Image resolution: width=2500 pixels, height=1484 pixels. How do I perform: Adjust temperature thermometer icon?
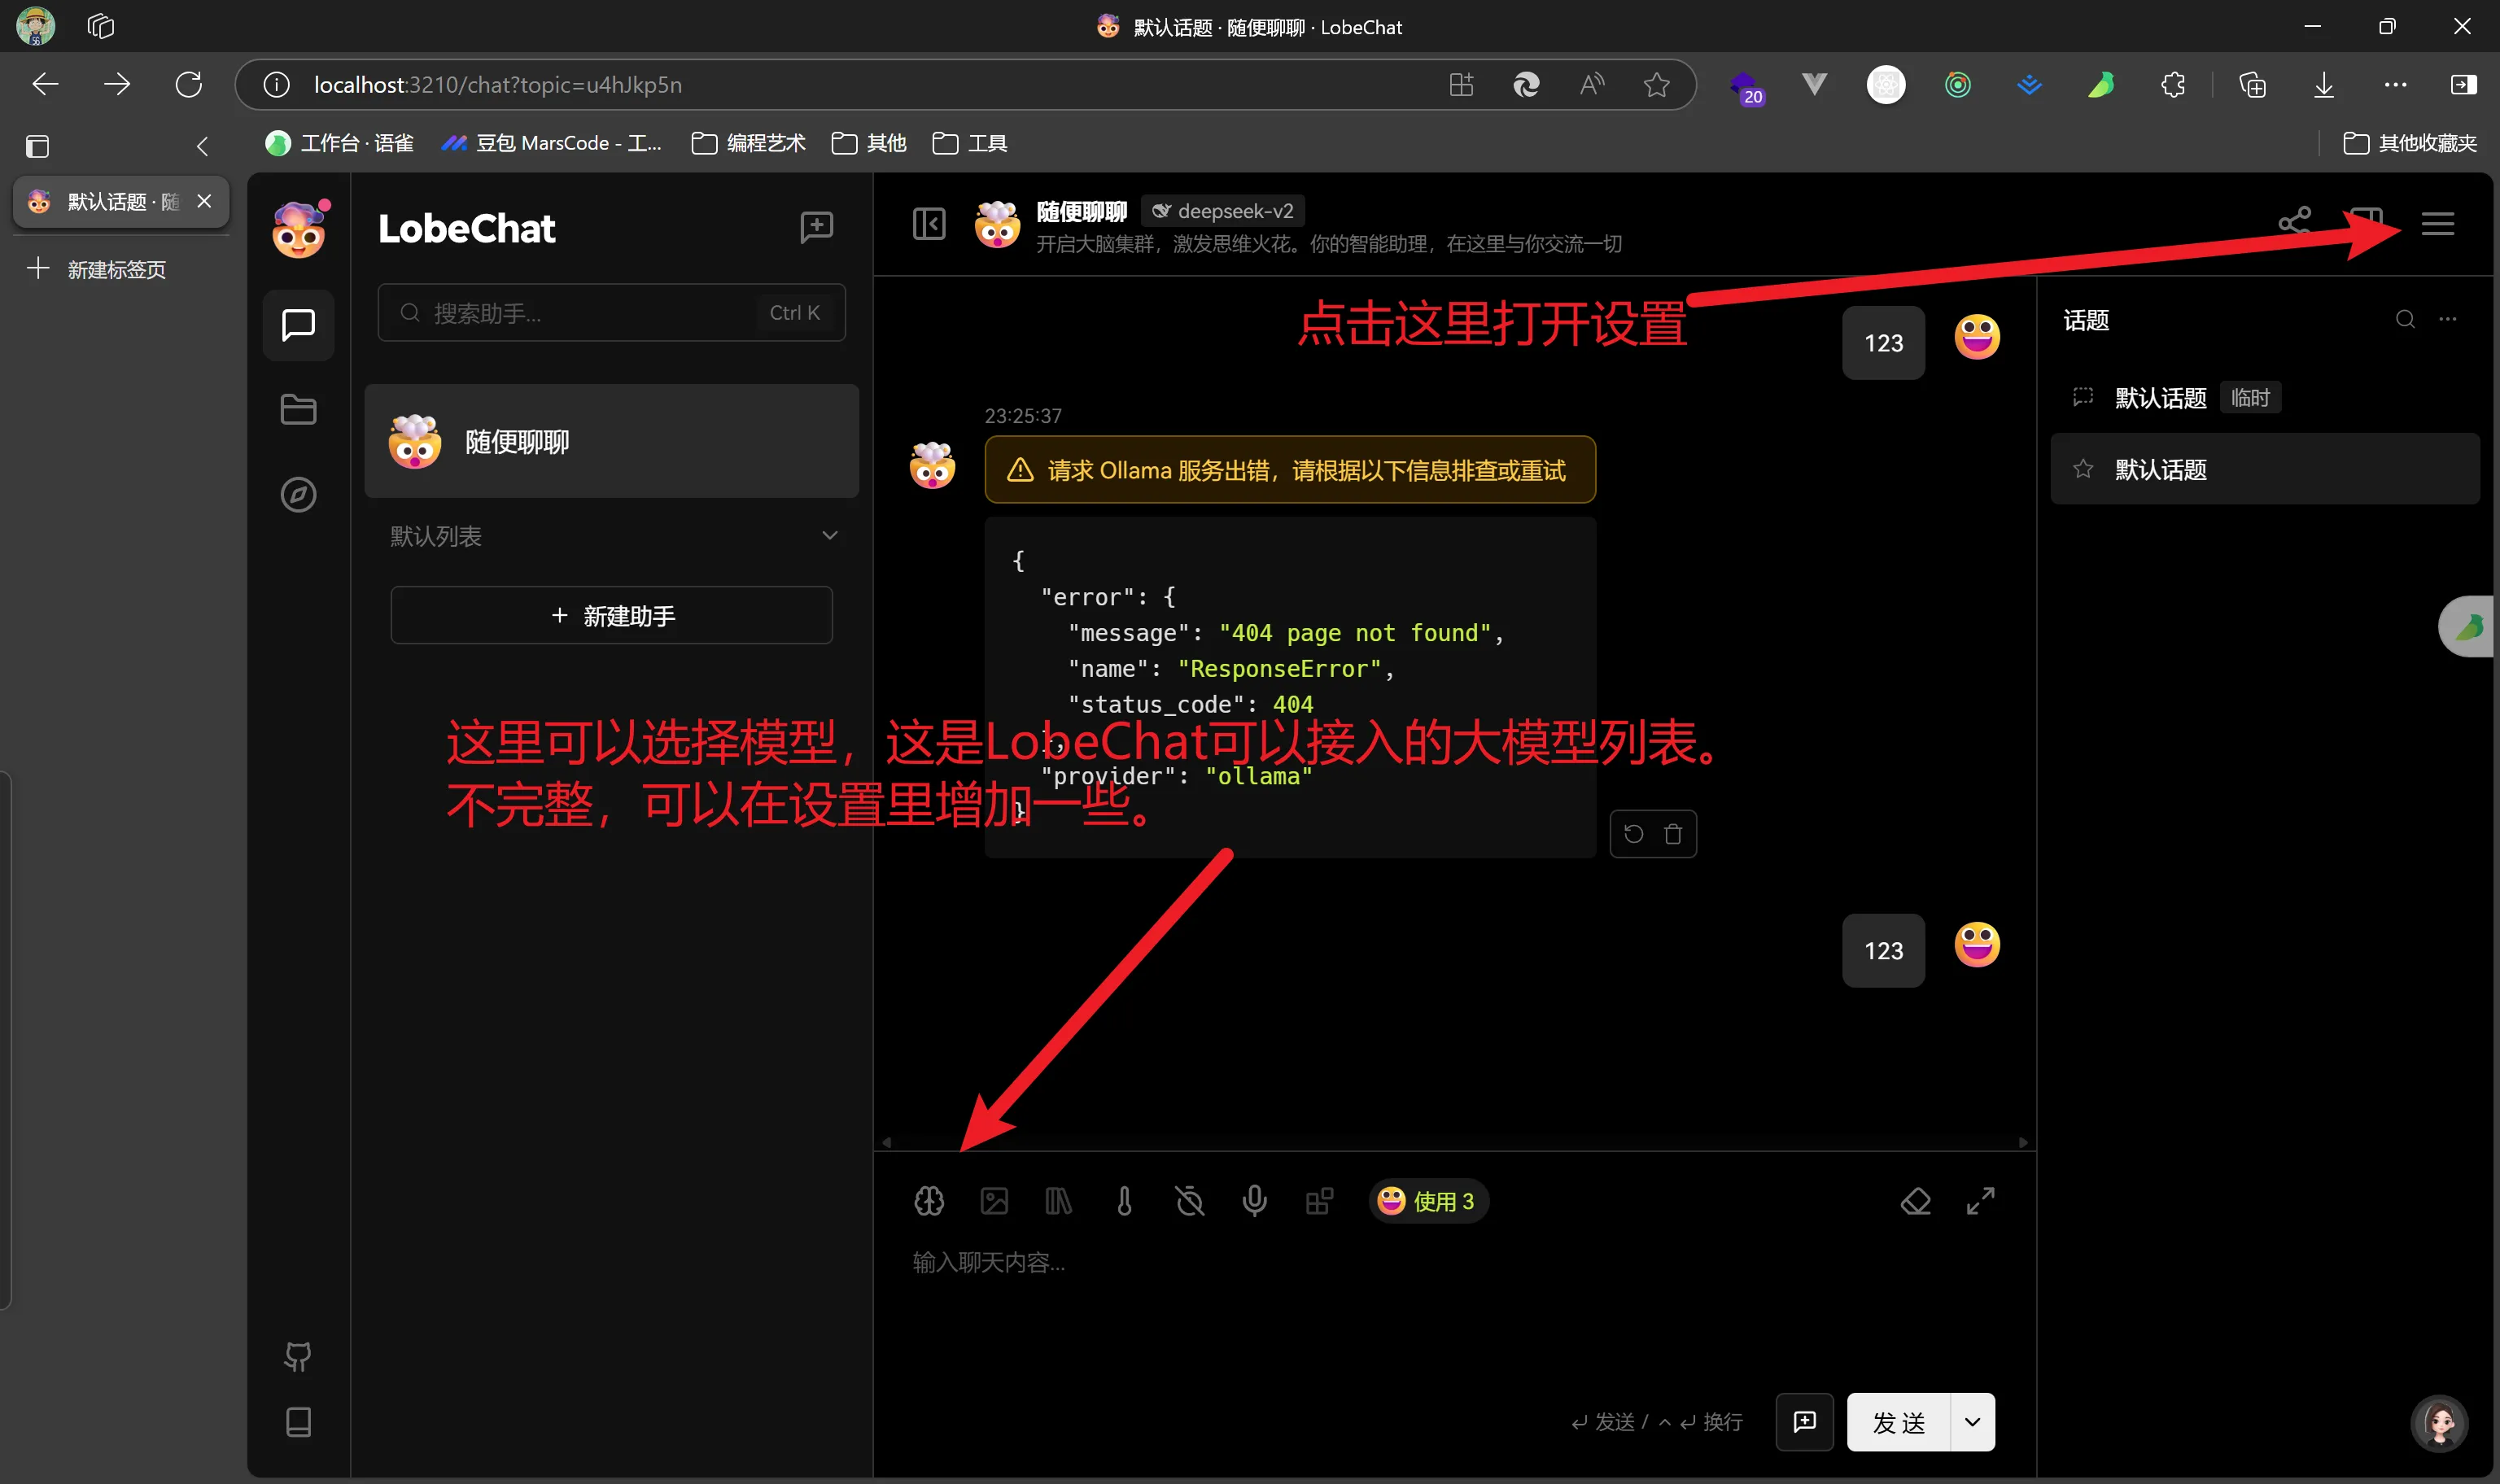pyautogui.click(x=1124, y=1200)
